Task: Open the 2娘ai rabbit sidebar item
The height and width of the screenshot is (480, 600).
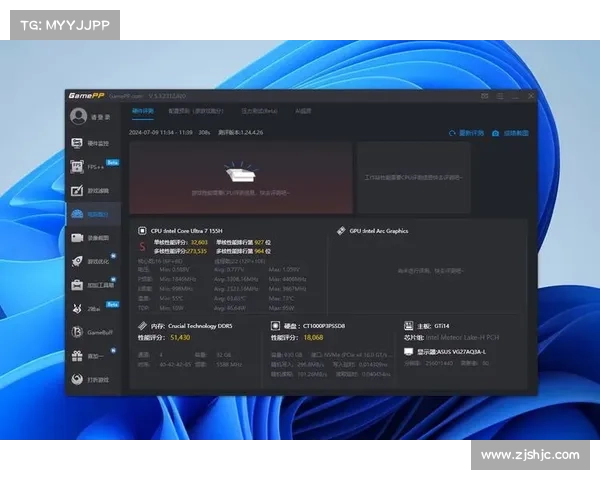Action: click(94, 309)
